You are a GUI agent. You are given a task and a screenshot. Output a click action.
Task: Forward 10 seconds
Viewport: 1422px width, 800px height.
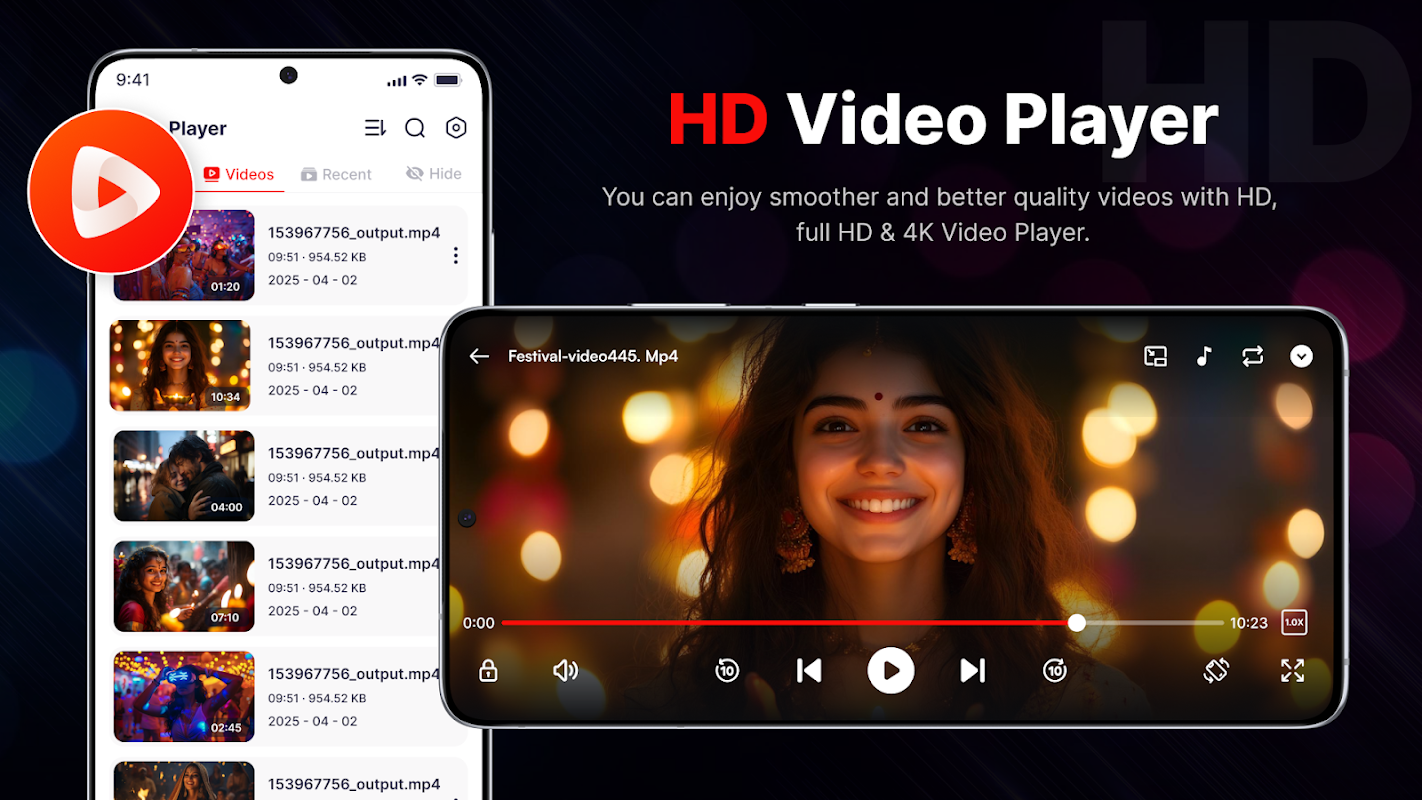(x=1055, y=670)
